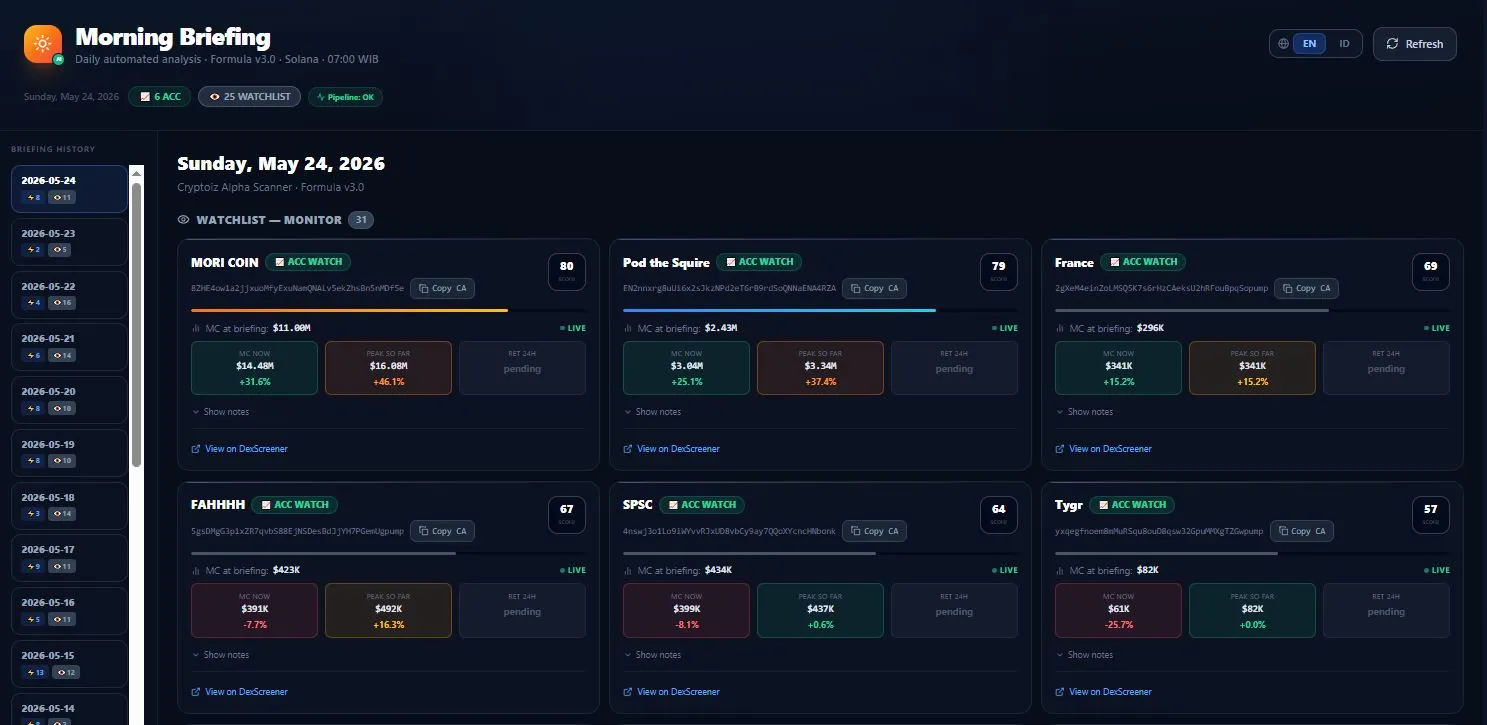Click the globe language icon
The height and width of the screenshot is (725, 1487).
pyautogui.click(x=1284, y=44)
